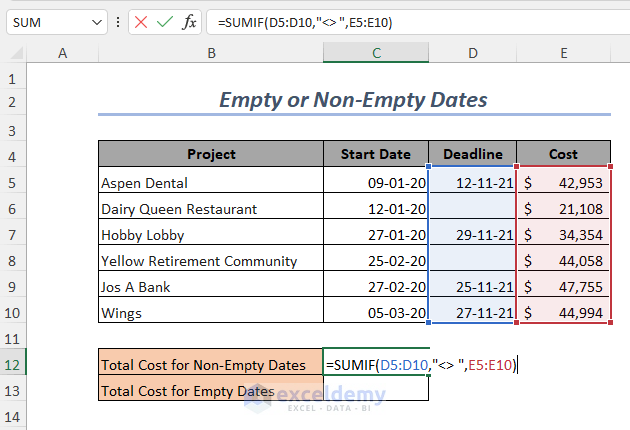Click the empty Deadline cell for Dairy Queen

(472, 209)
